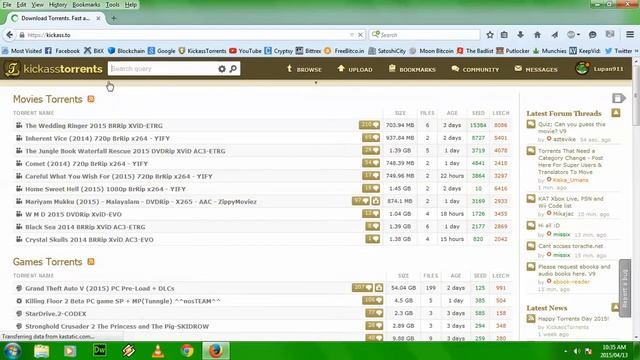640x360 pixels.
Task: Bookmark this page star icon
Action: pos(490,35)
